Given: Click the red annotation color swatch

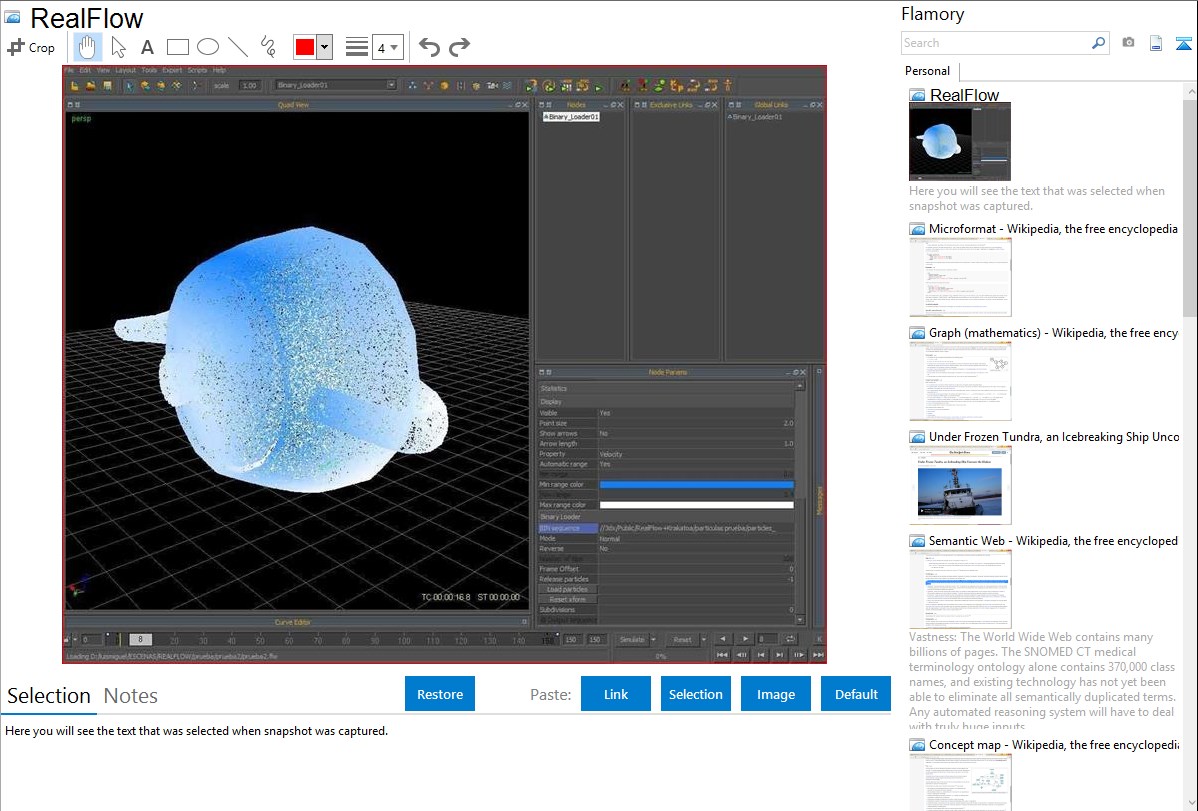Looking at the screenshot, I should (305, 47).
